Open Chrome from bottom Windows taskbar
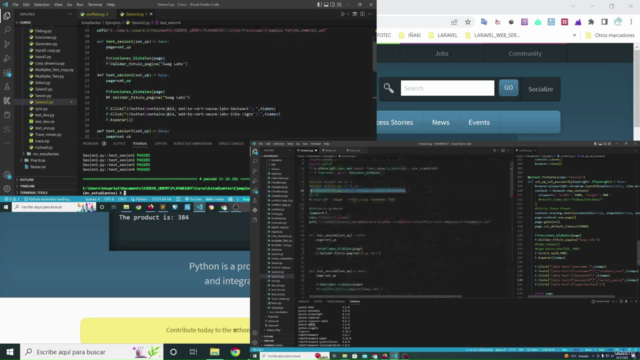The height and width of the screenshot is (360, 640). point(235,352)
